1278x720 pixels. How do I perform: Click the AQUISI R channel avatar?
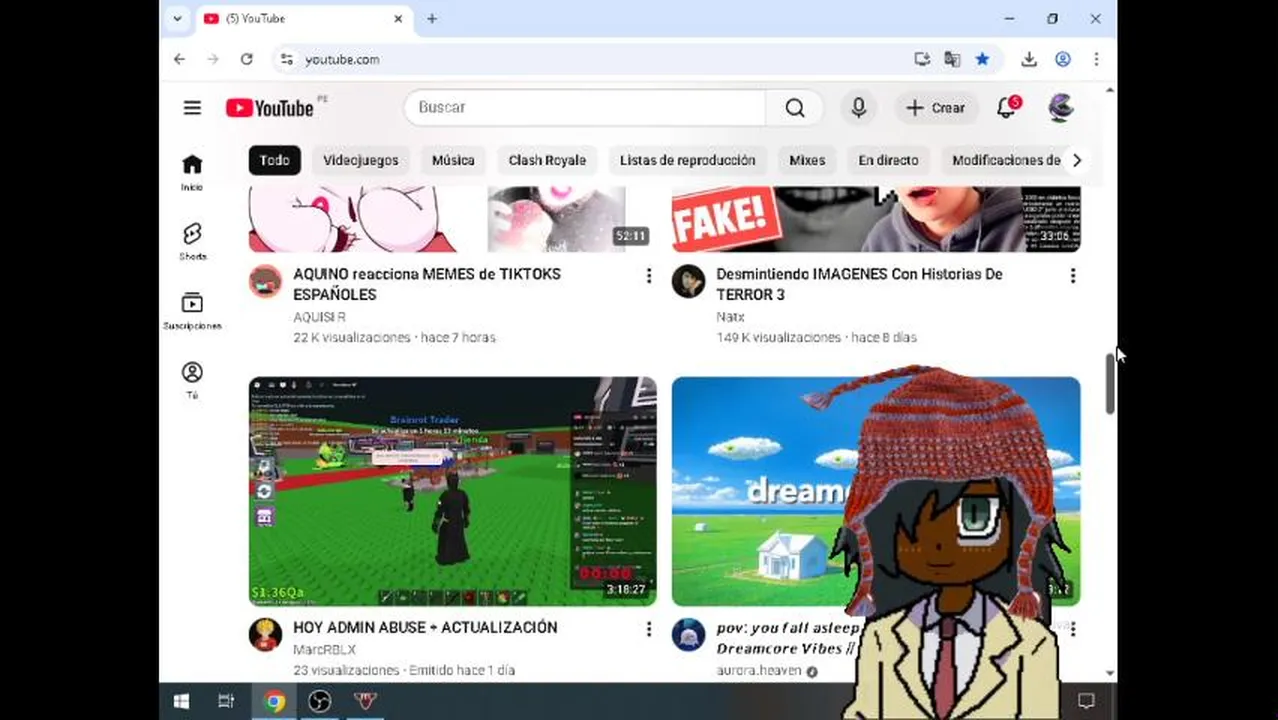click(x=265, y=282)
